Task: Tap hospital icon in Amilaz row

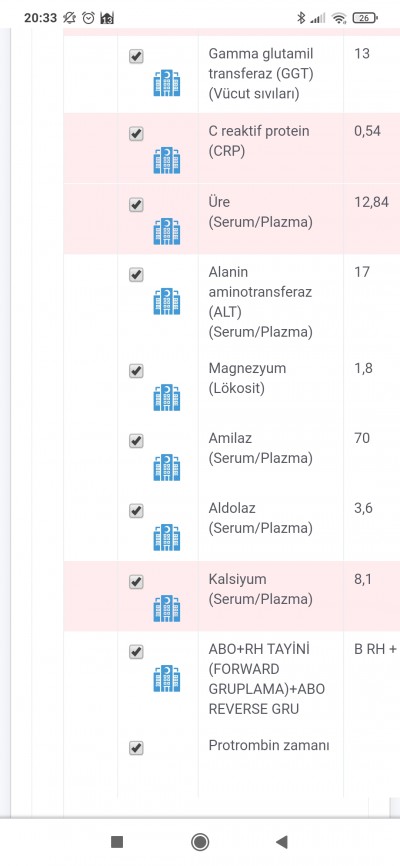Action: (167, 467)
